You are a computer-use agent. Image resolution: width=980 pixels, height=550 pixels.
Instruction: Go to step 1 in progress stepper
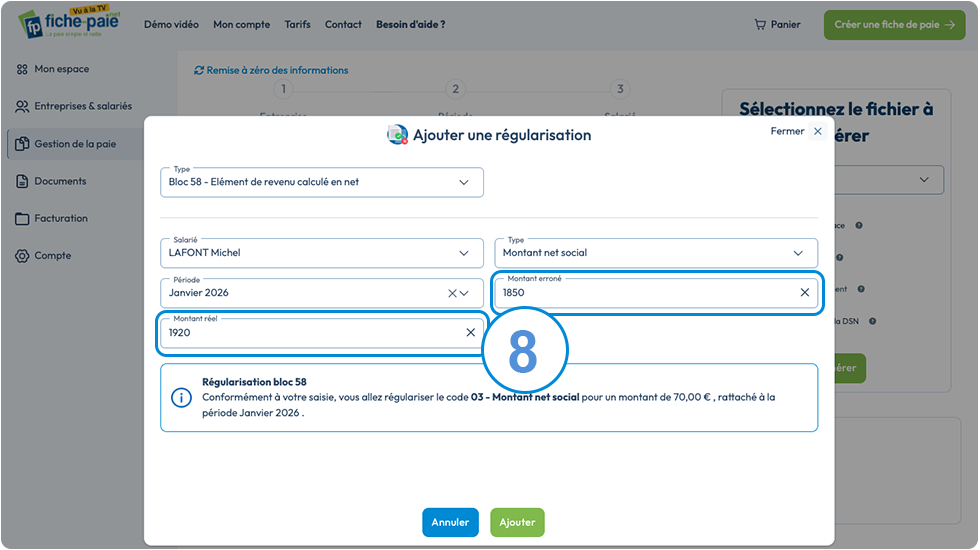[283, 89]
